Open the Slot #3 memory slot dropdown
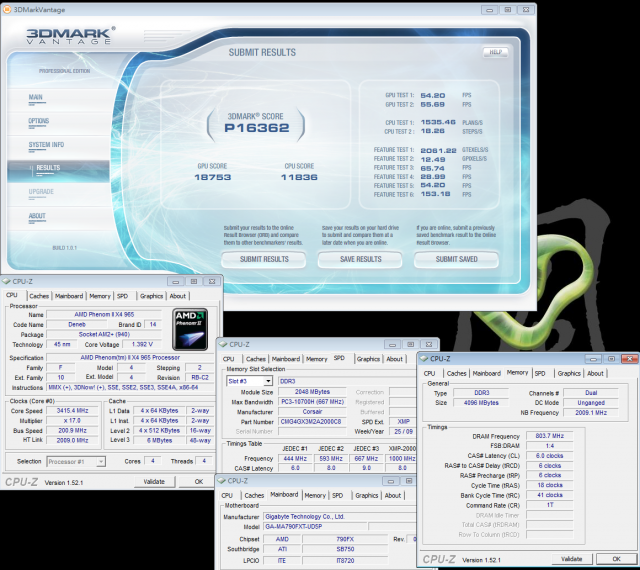This screenshot has height=570, width=640. click(x=268, y=381)
